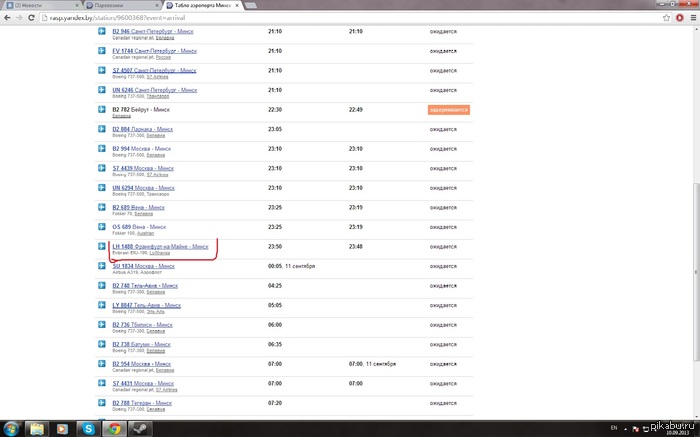Image resolution: width=700 pixels, height=437 pixels.
Task: Open a new tab
Action: (x=250, y=5)
